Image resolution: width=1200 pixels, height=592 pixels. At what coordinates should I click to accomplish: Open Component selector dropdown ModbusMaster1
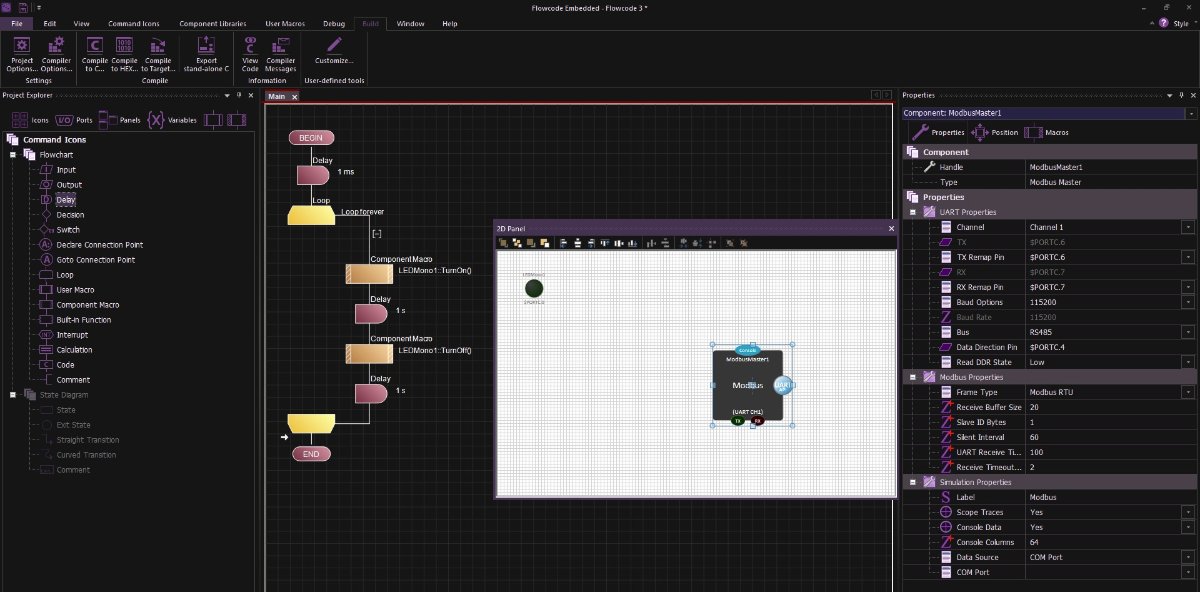coord(1191,113)
